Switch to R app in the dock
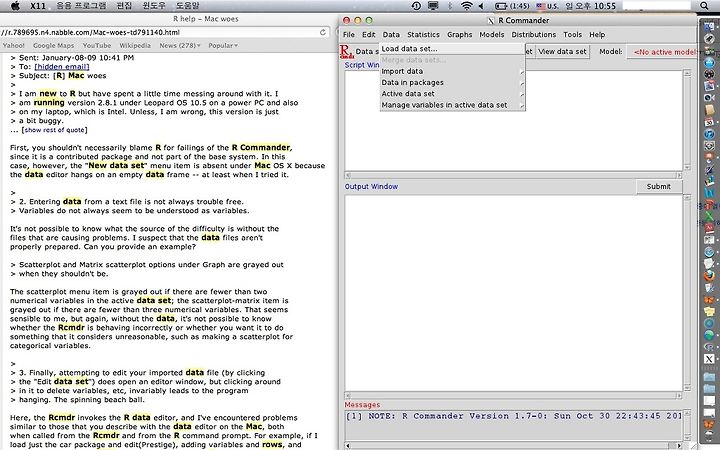Viewport: 720px width, 450px height. 709,347
